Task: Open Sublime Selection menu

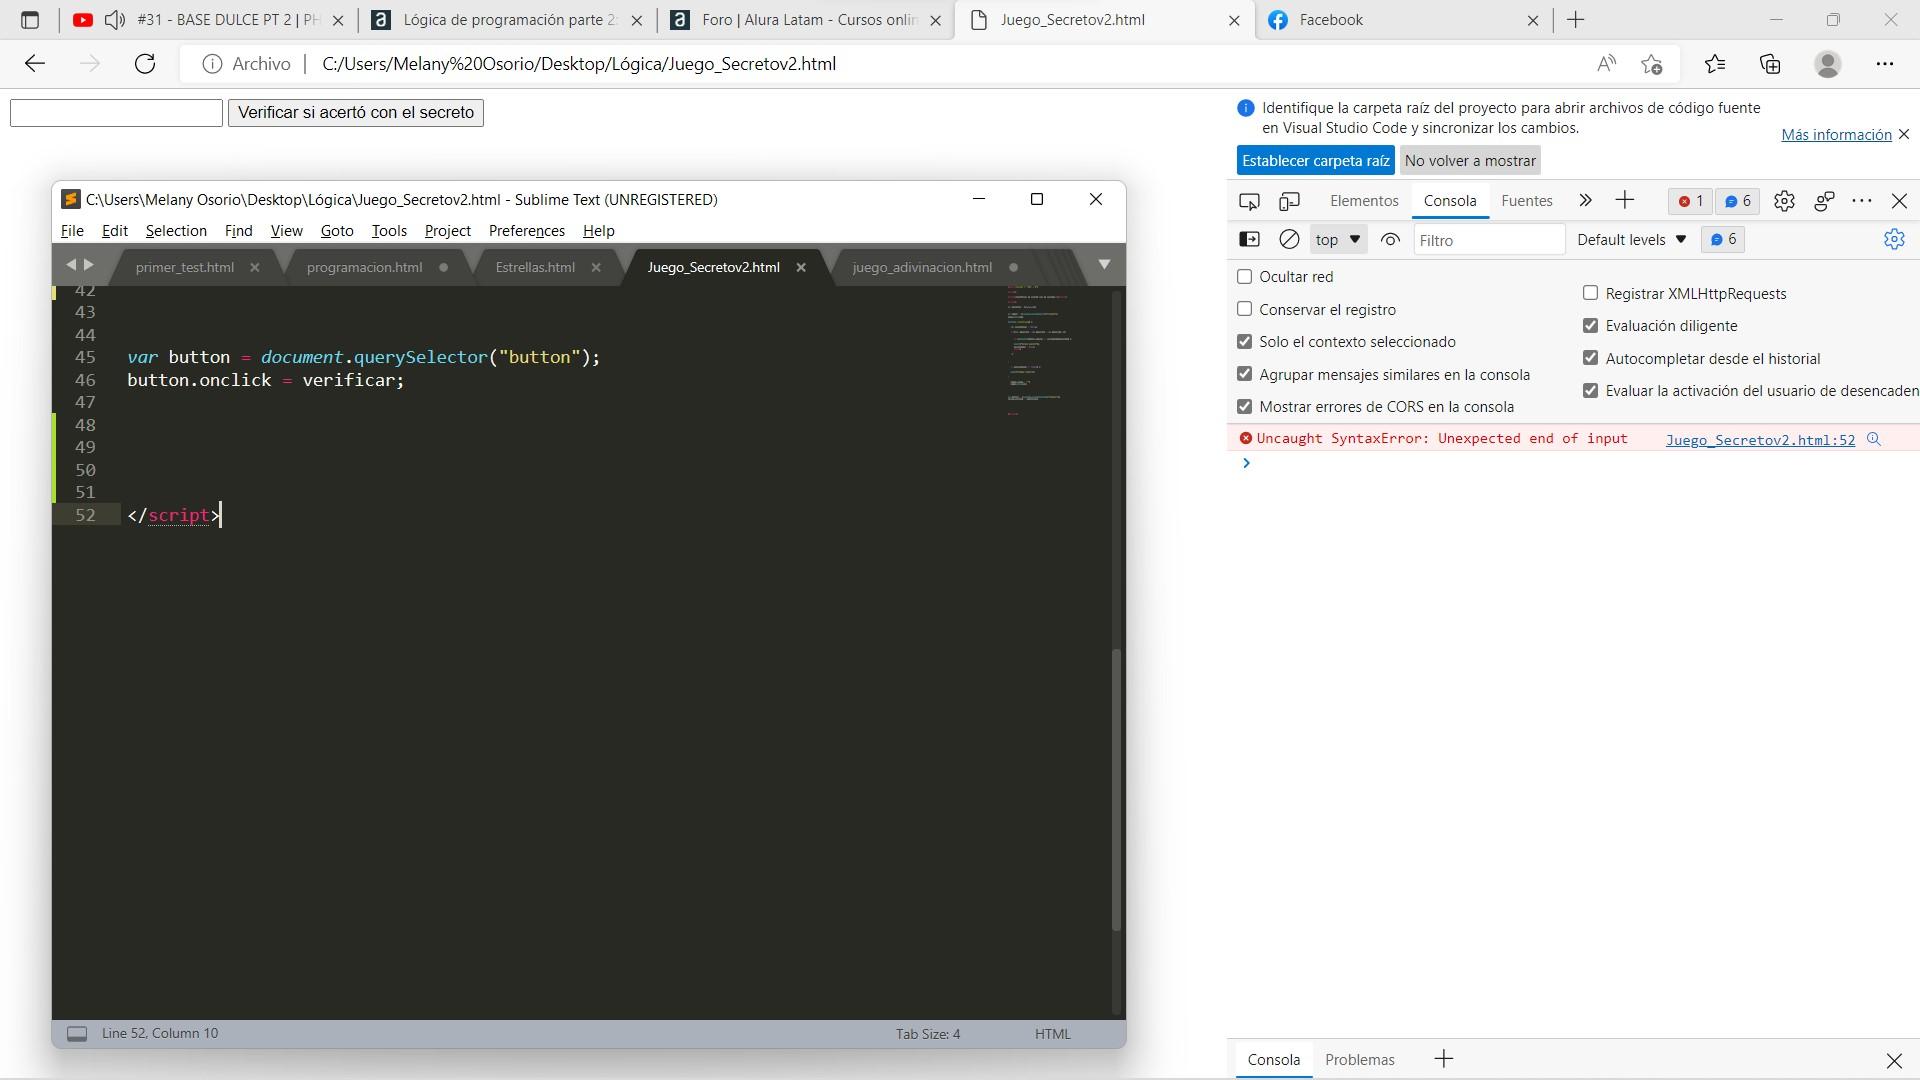Action: point(176,231)
